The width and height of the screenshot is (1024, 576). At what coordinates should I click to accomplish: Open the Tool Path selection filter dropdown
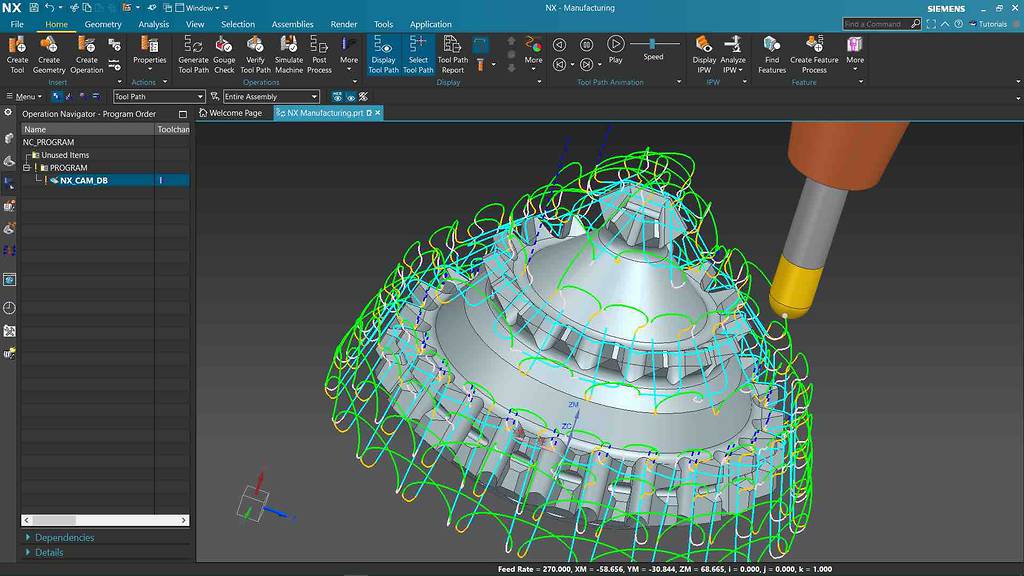coord(159,97)
